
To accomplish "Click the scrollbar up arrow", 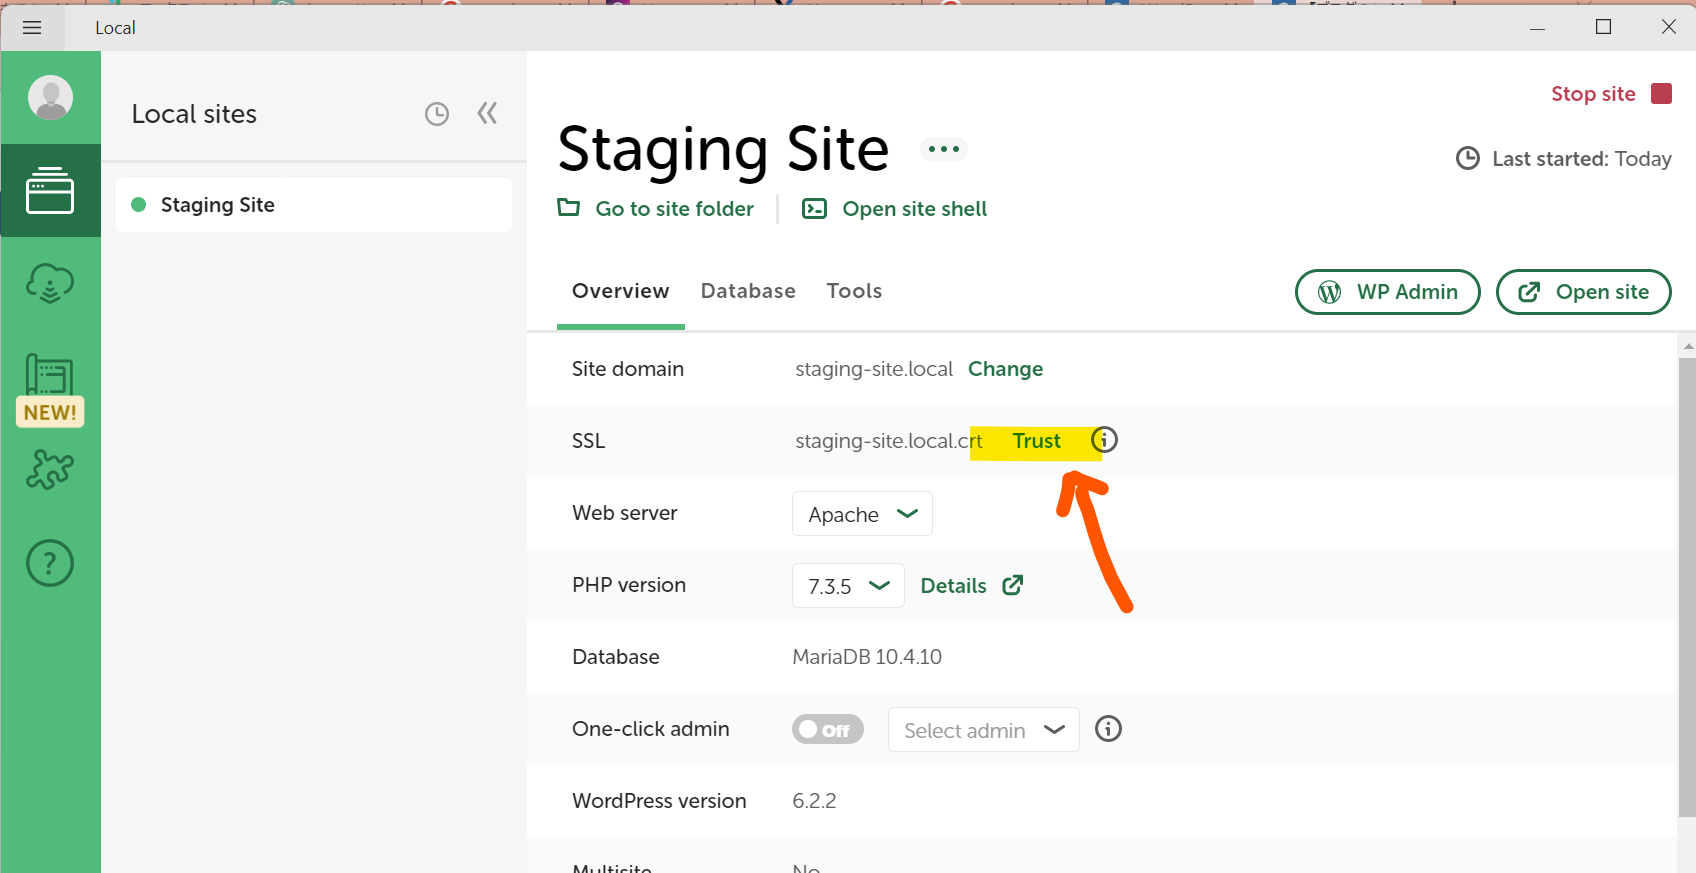I will [x=1688, y=346].
